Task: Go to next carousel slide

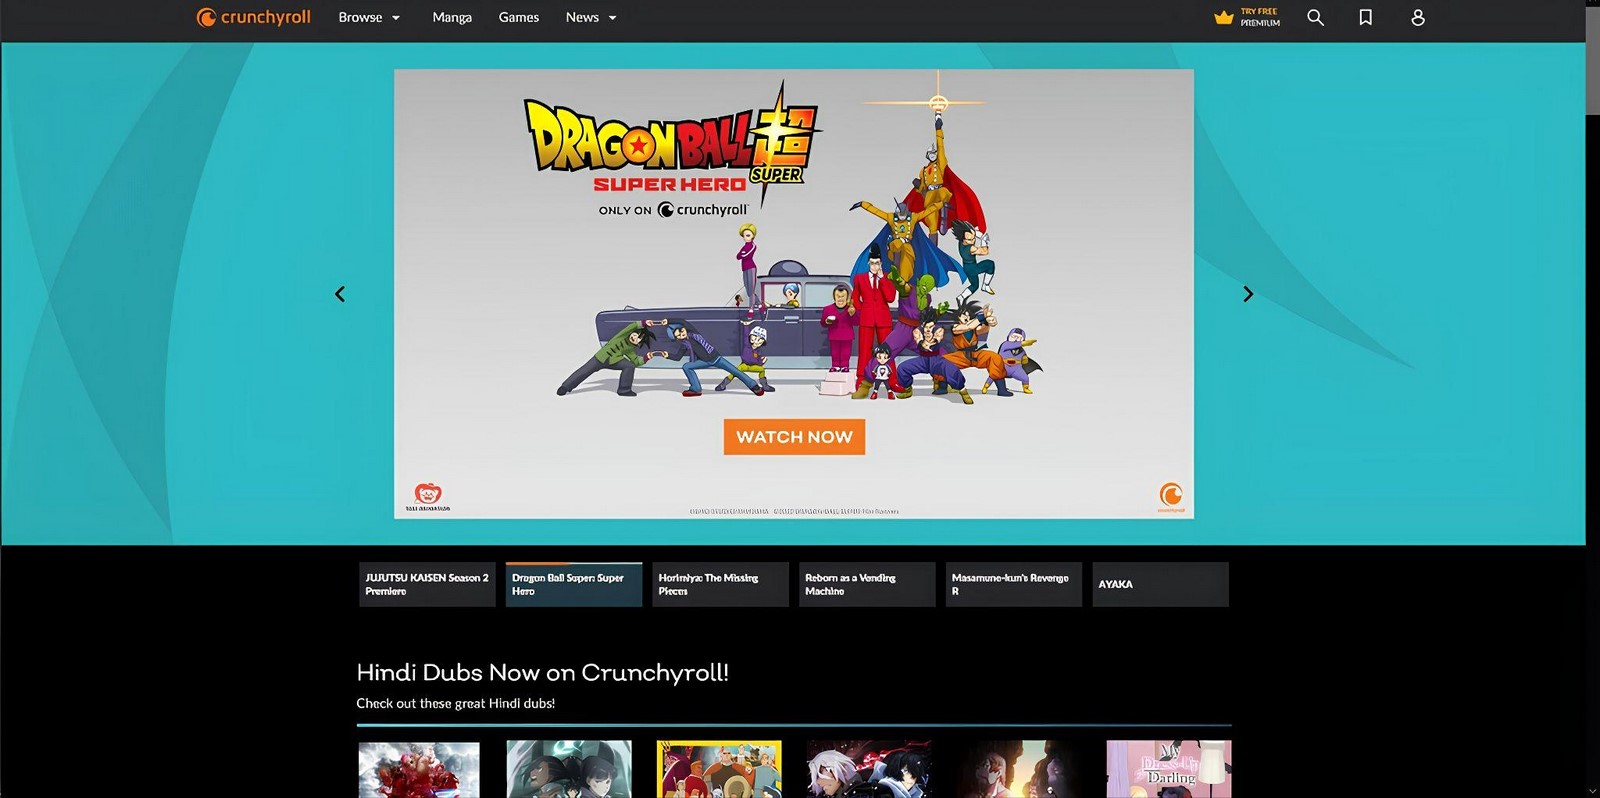Action: [x=1247, y=294]
